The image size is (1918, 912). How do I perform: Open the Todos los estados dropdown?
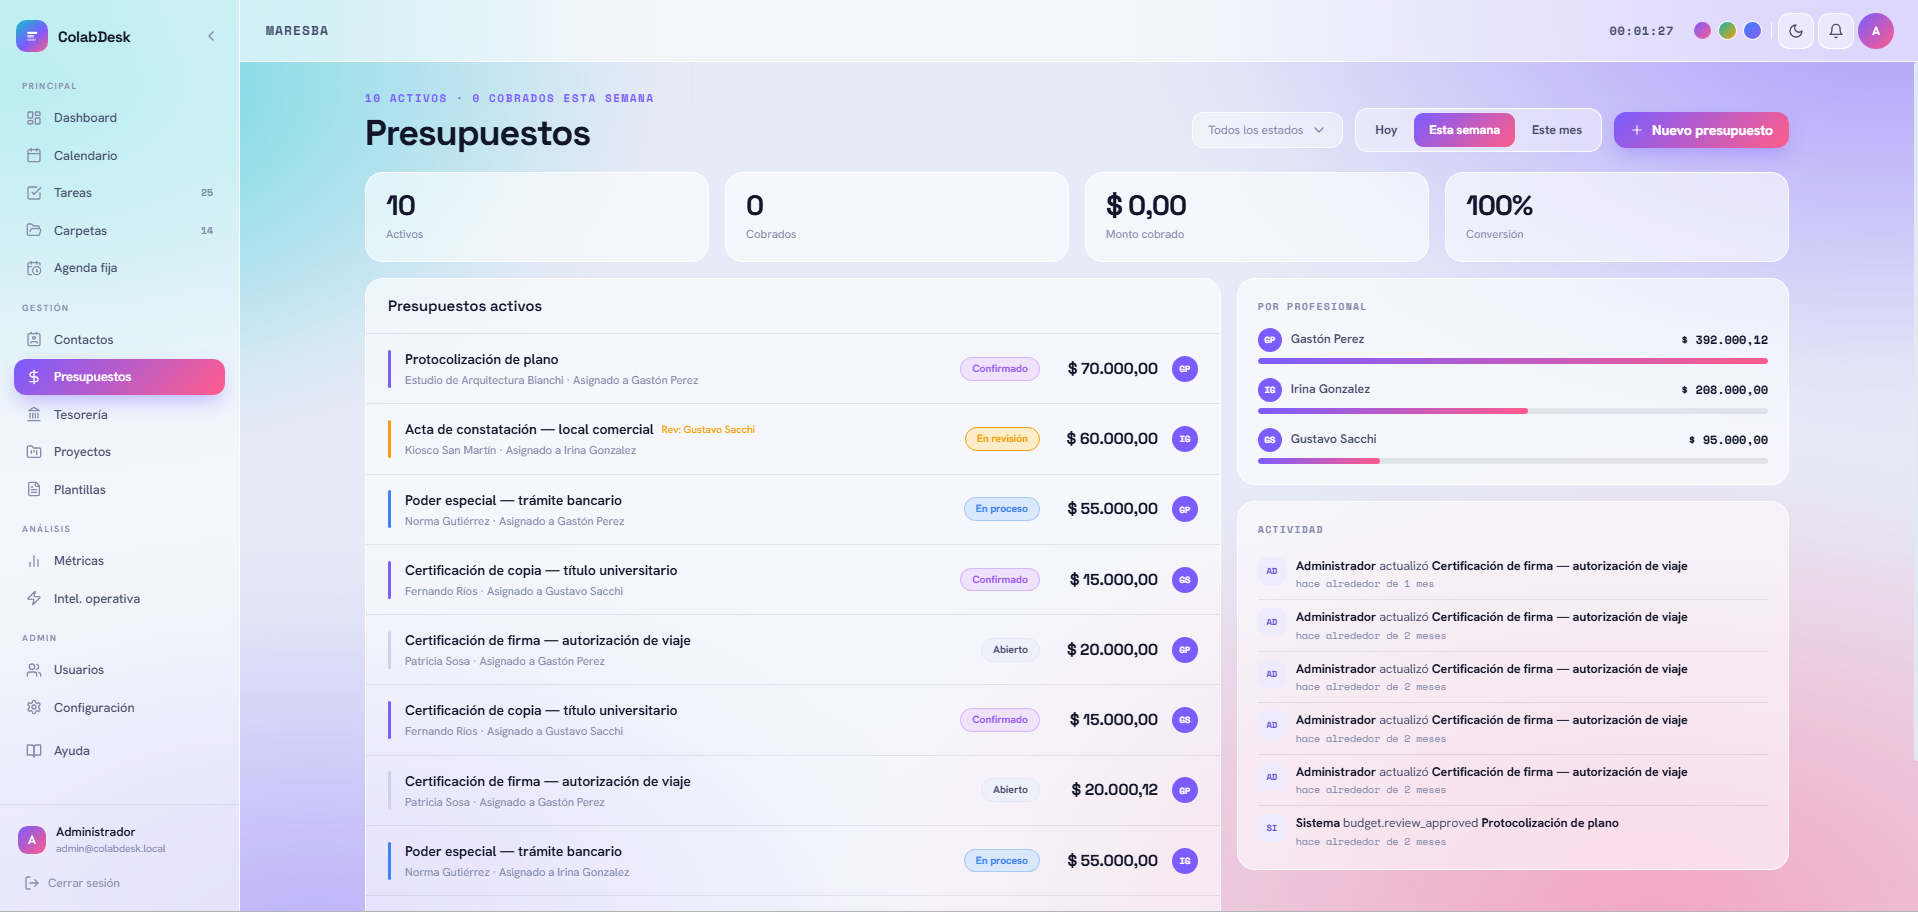(1267, 130)
